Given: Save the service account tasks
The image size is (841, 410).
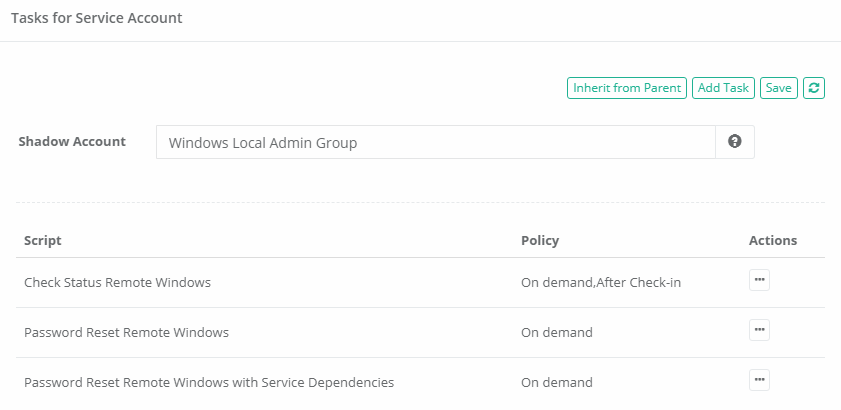Looking at the screenshot, I should coord(778,88).
